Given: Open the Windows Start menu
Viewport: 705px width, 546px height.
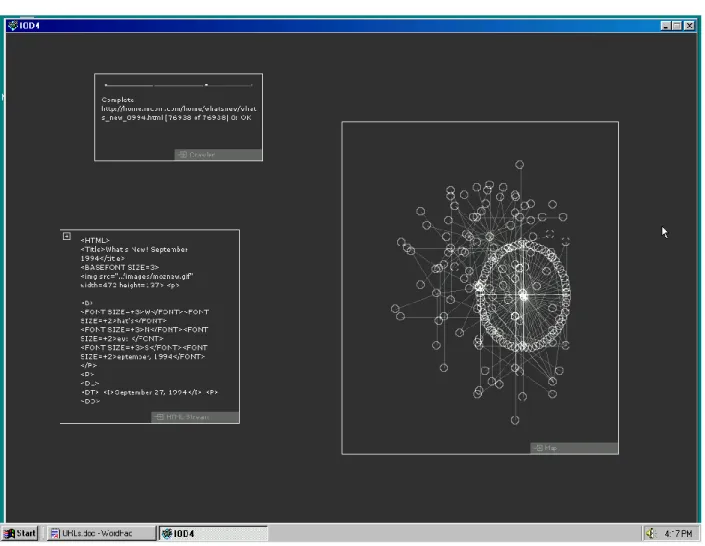Looking at the screenshot, I should pyautogui.click(x=19, y=533).
